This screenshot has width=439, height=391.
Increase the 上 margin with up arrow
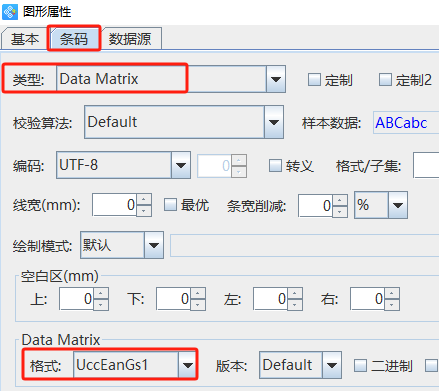pos(101,293)
